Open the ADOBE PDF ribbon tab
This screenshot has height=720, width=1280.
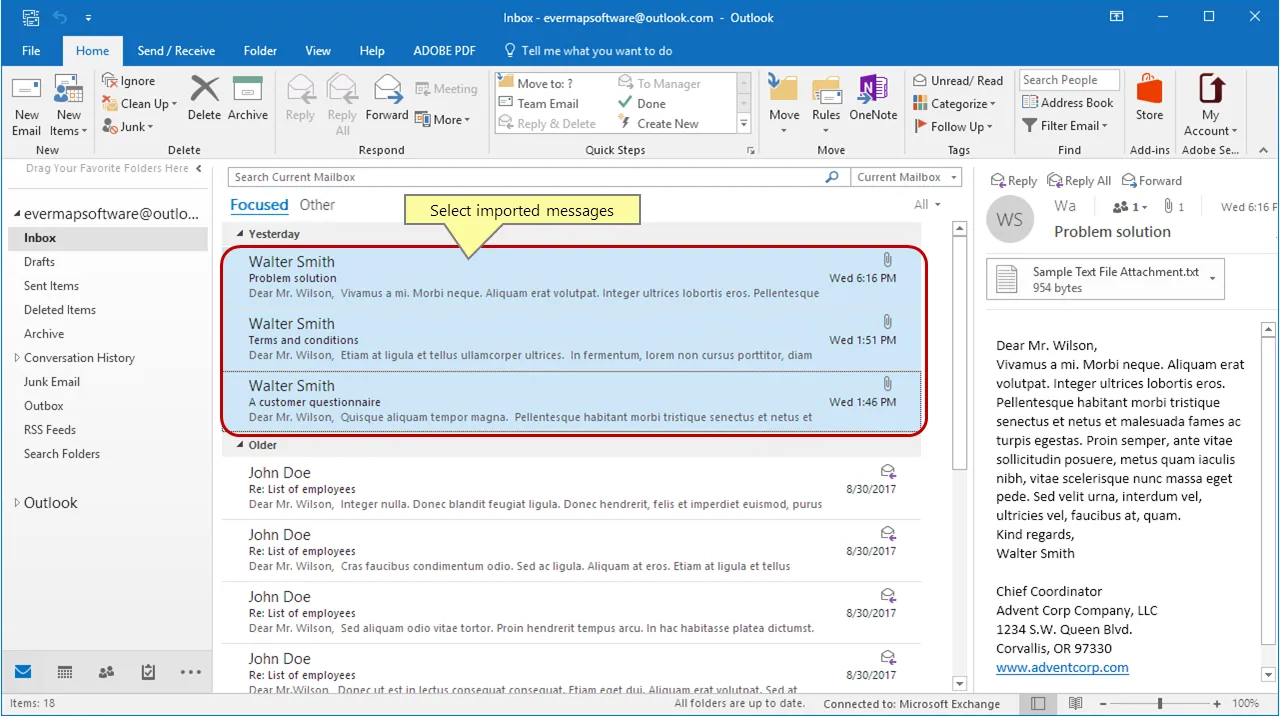coord(444,51)
